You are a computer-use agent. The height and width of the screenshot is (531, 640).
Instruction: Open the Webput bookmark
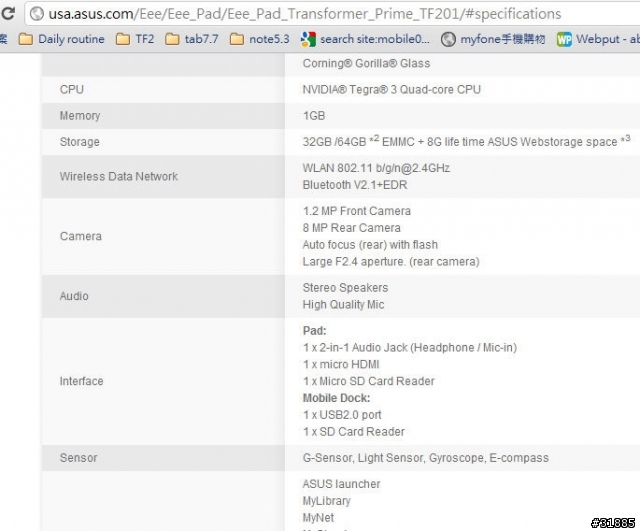[598, 39]
